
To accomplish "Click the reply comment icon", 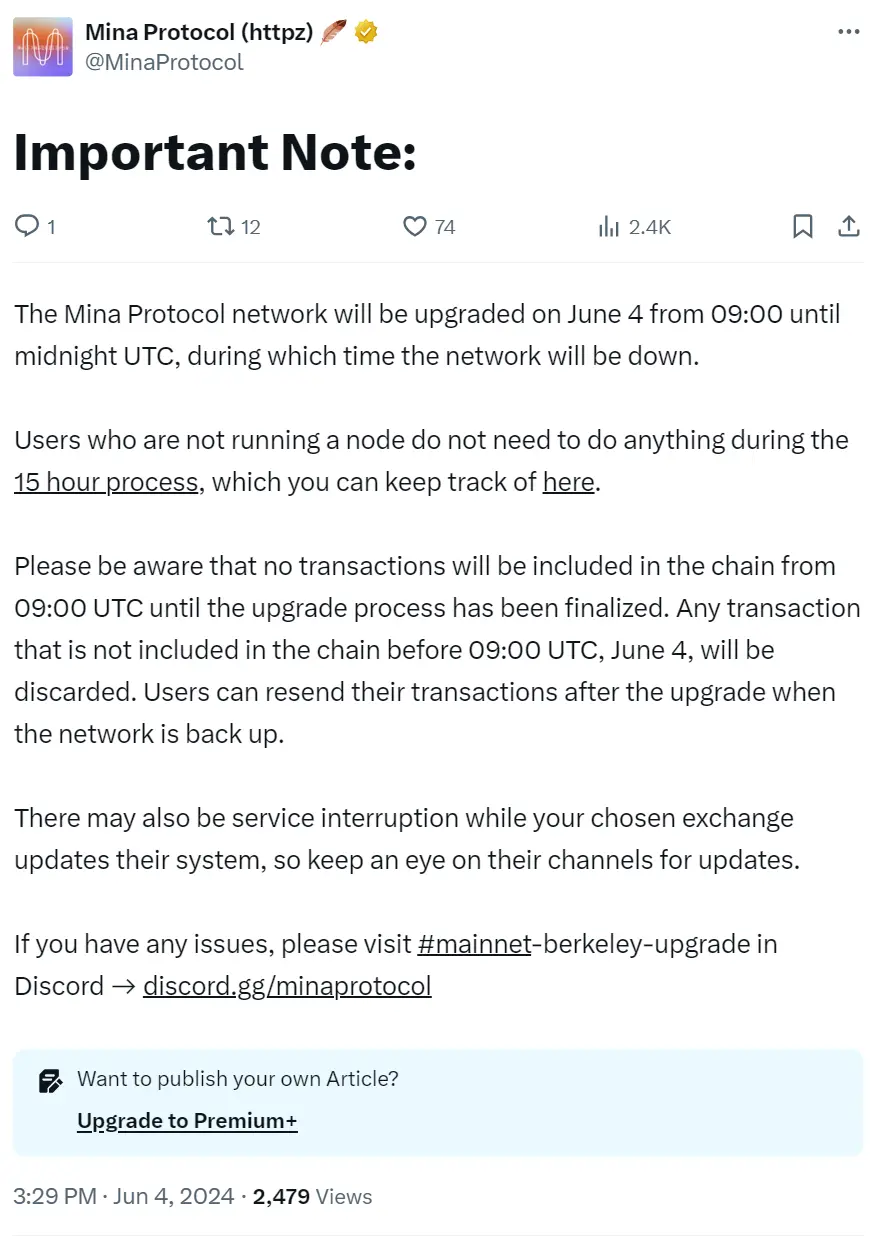I will (x=27, y=227).
